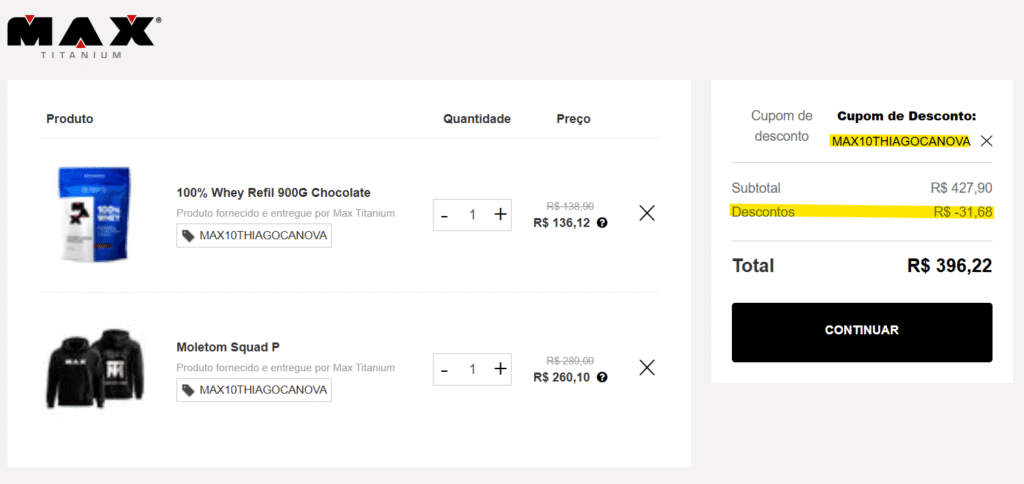Increase the Whey Refil quantity

click(500, 214)
